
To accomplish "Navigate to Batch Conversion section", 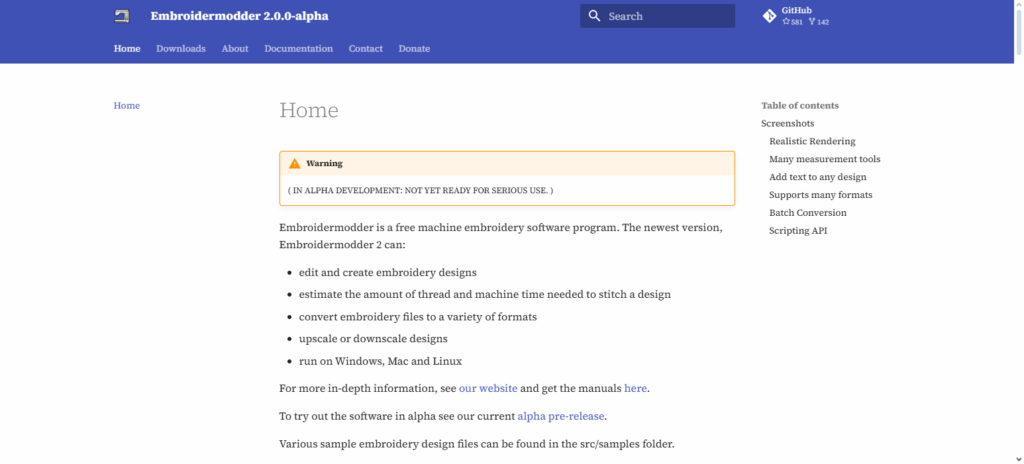I will coord(807,213).
